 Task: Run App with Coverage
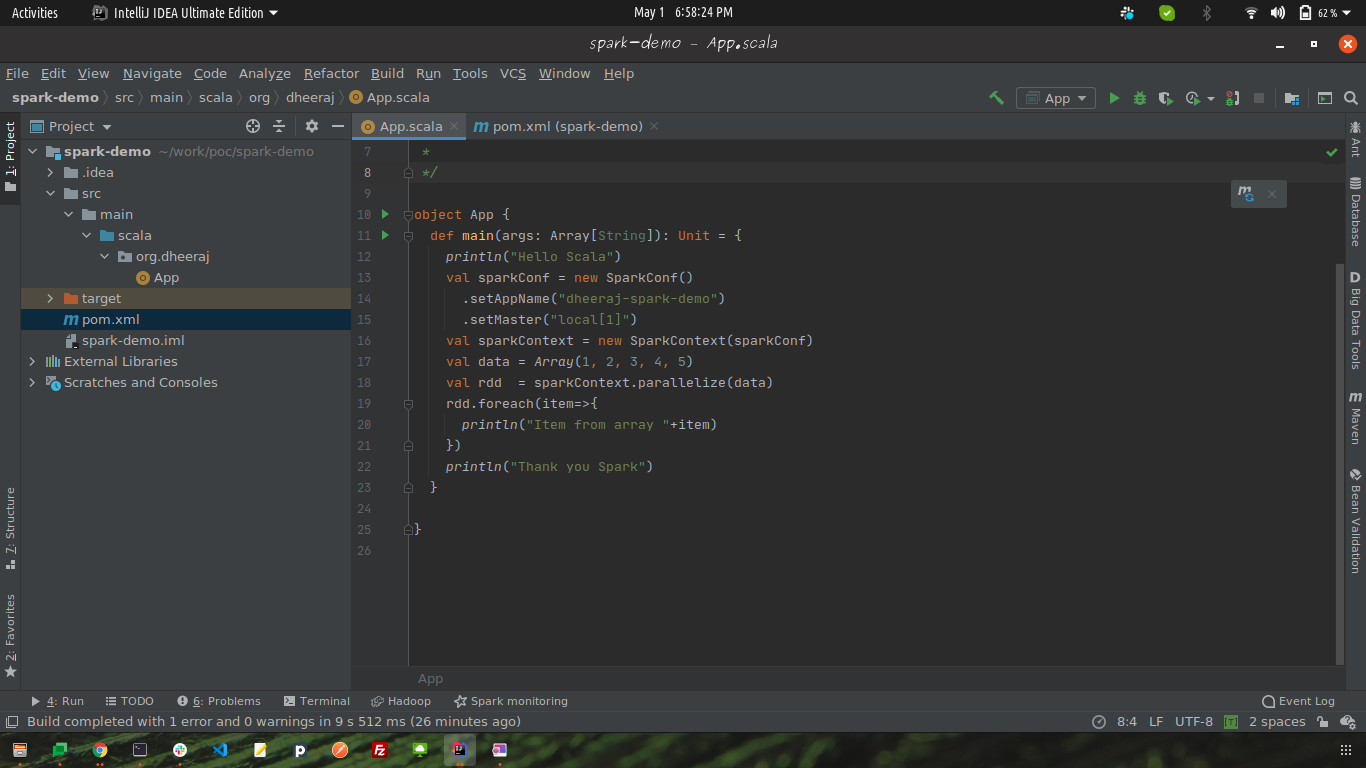click(1164, 98)
